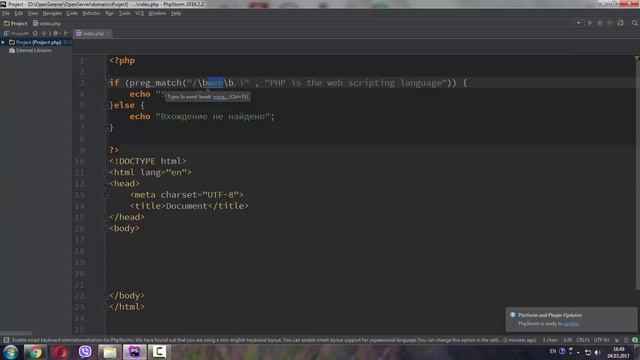Open the Refactor menu
Image resolution: width=640 pixels, height=360 pixels.
click(91, 13)
